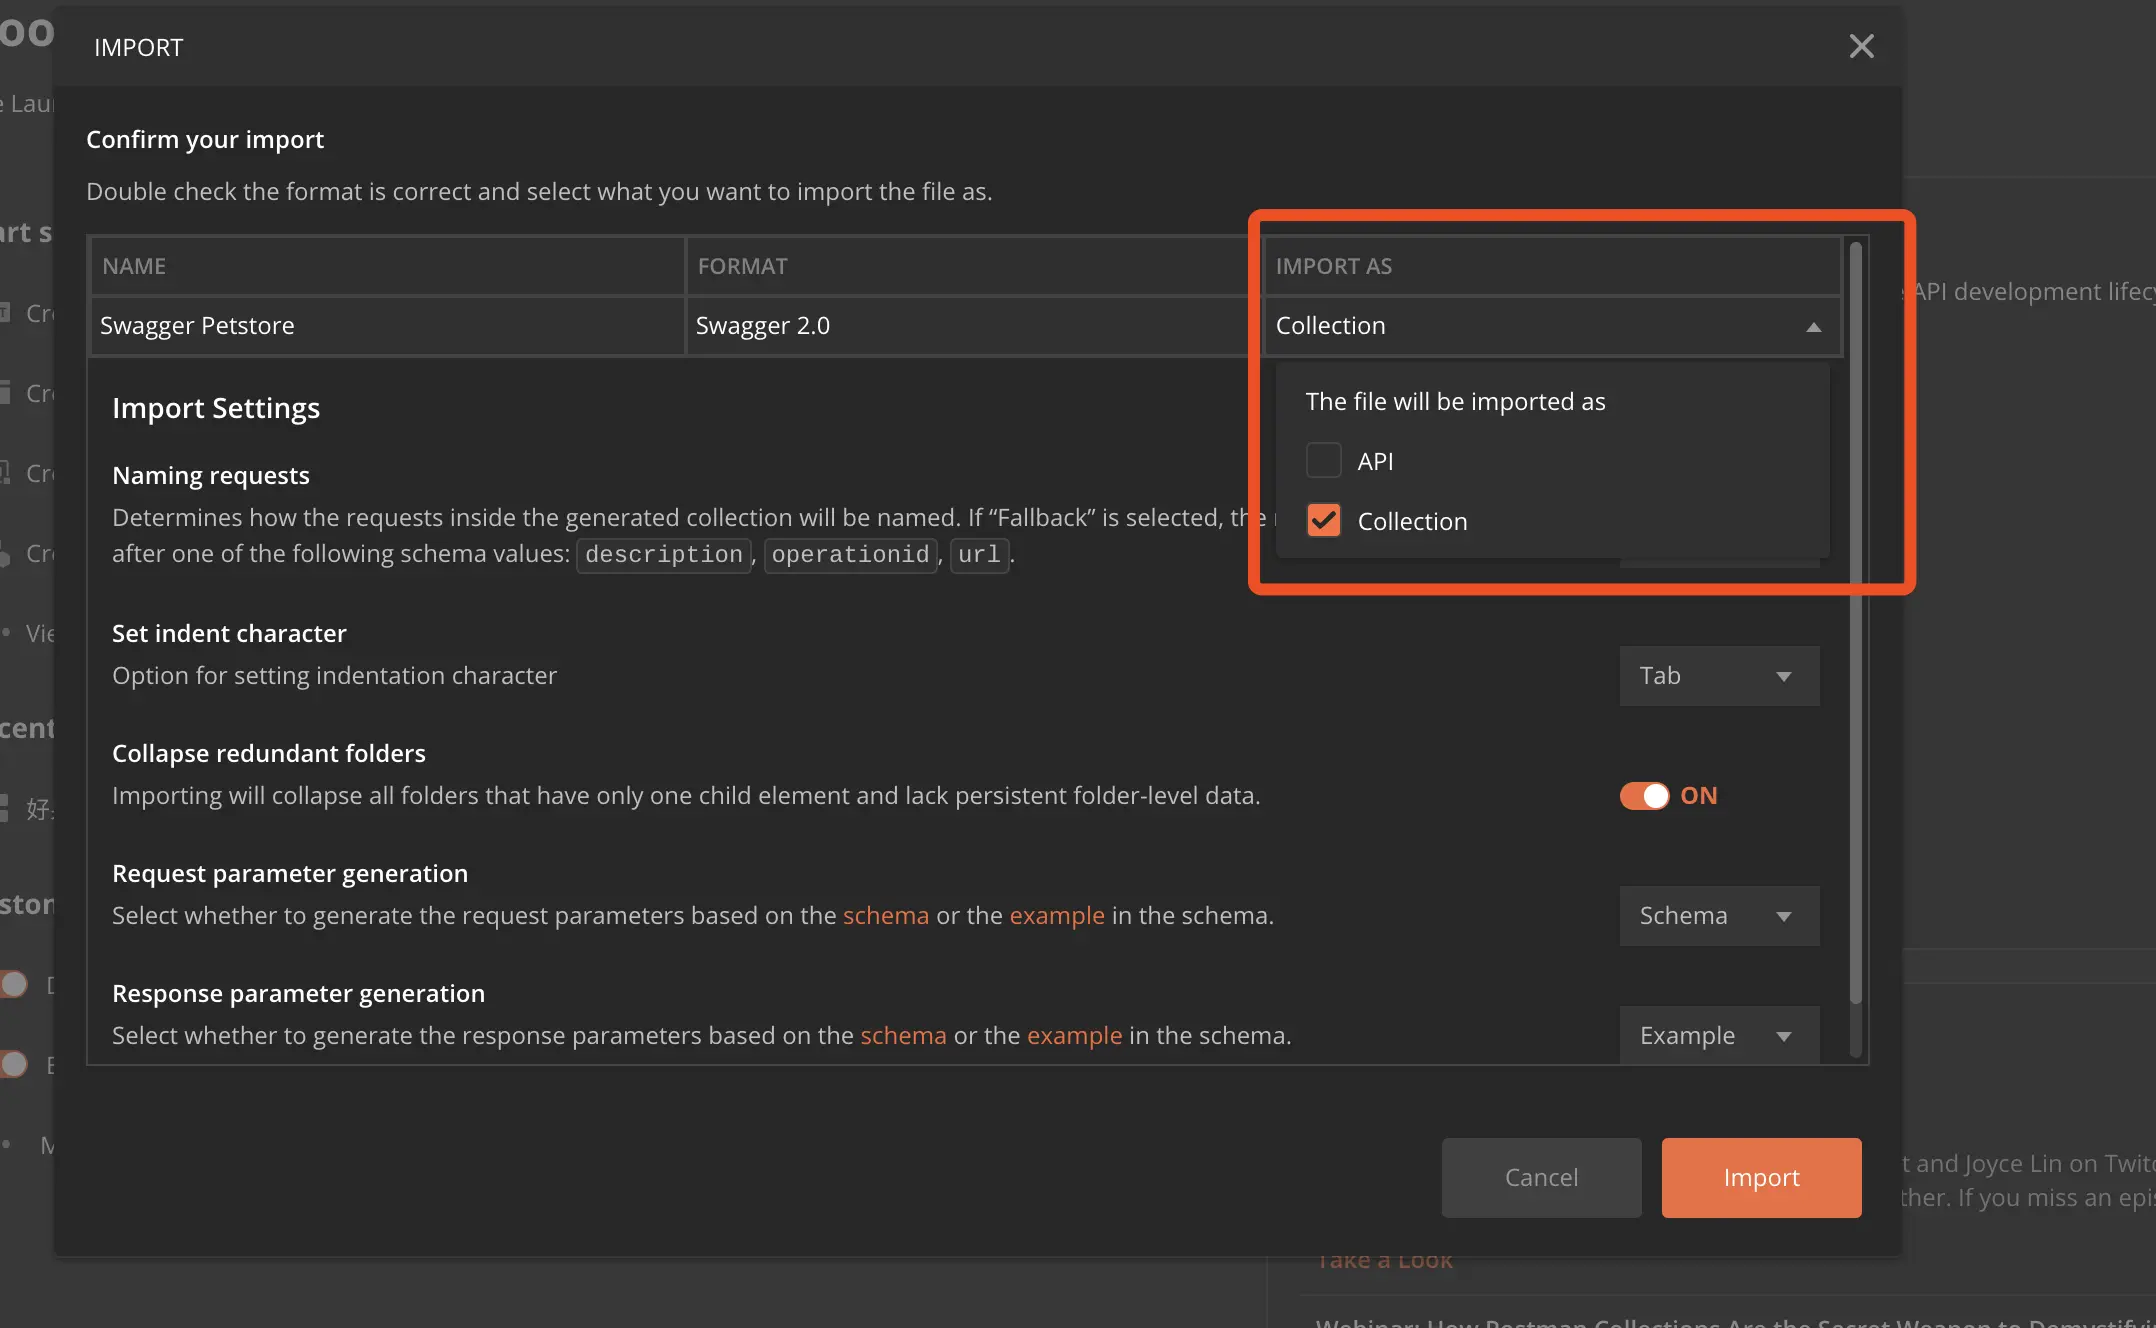Image resolution: width=2156 pixels, height=1328 pixels.
Task: Open the Schema request parameter dropdown
Action: tap(1718, 916)
